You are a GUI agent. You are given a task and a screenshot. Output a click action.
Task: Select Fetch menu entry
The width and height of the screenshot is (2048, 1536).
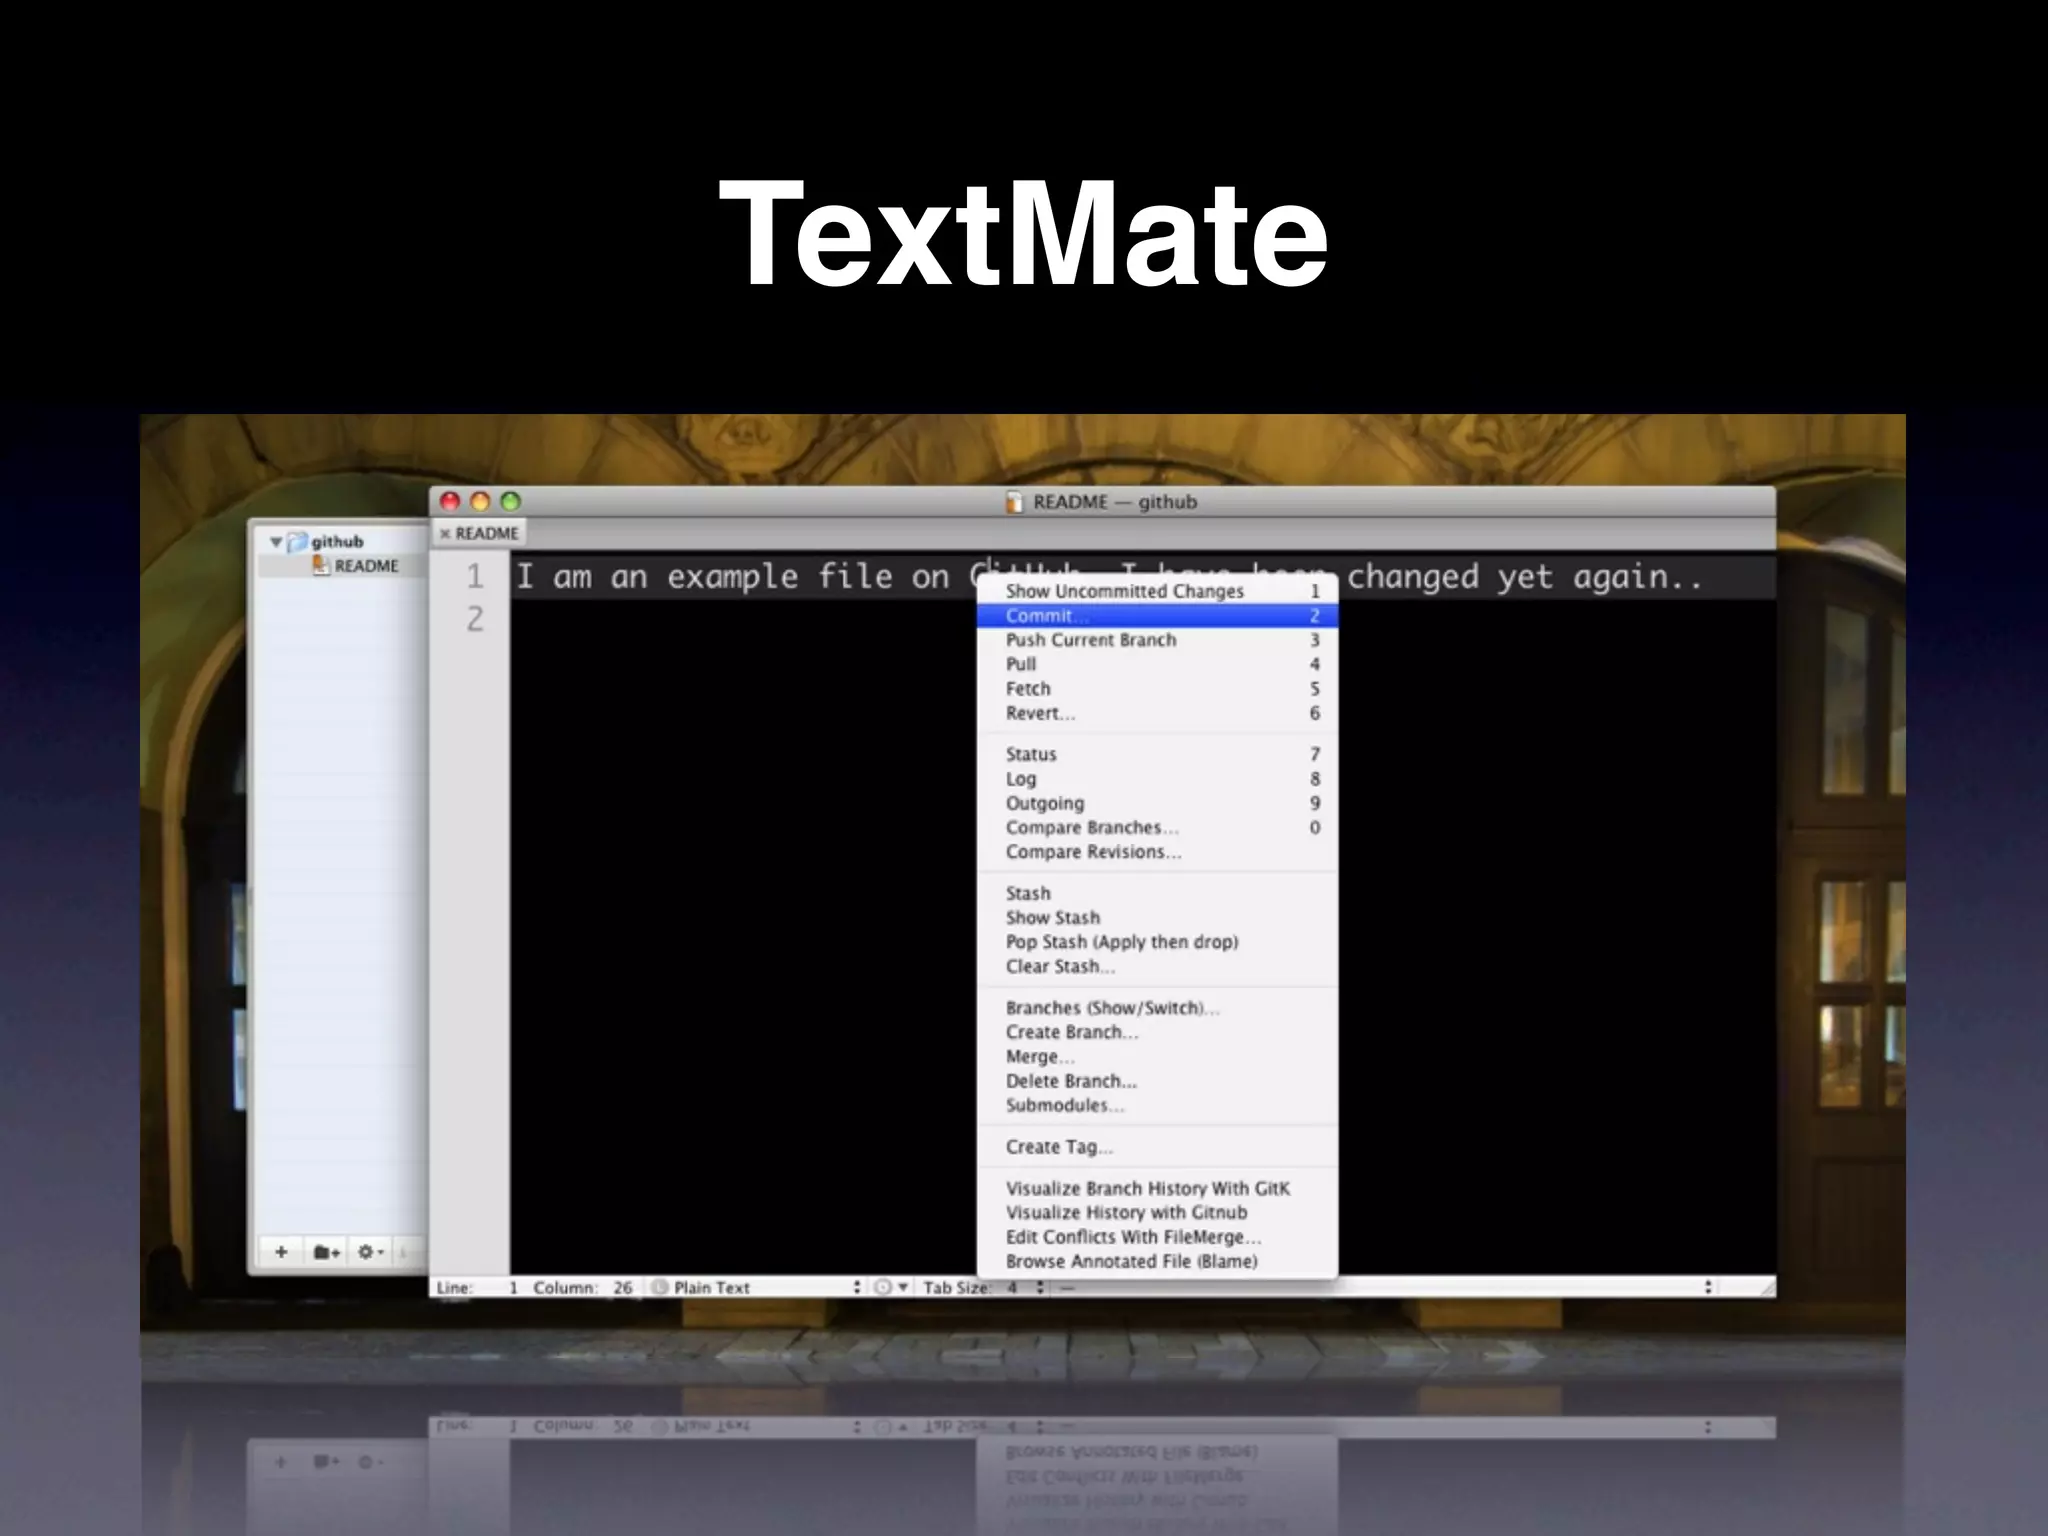pos(1157,689)
